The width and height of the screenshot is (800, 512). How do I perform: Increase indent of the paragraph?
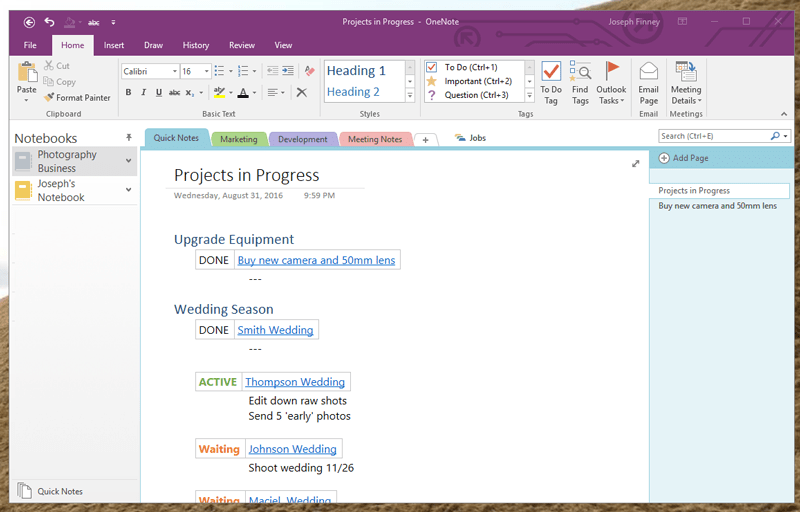coord(288,71)
